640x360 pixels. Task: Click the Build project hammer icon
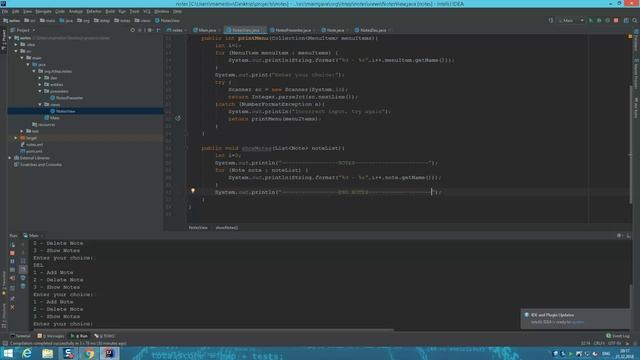click(551, 20)
